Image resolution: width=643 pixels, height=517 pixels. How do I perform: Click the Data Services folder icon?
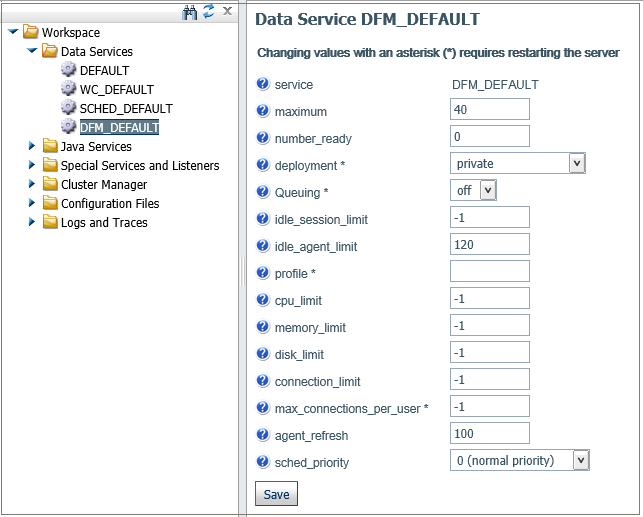pos(50,50)
